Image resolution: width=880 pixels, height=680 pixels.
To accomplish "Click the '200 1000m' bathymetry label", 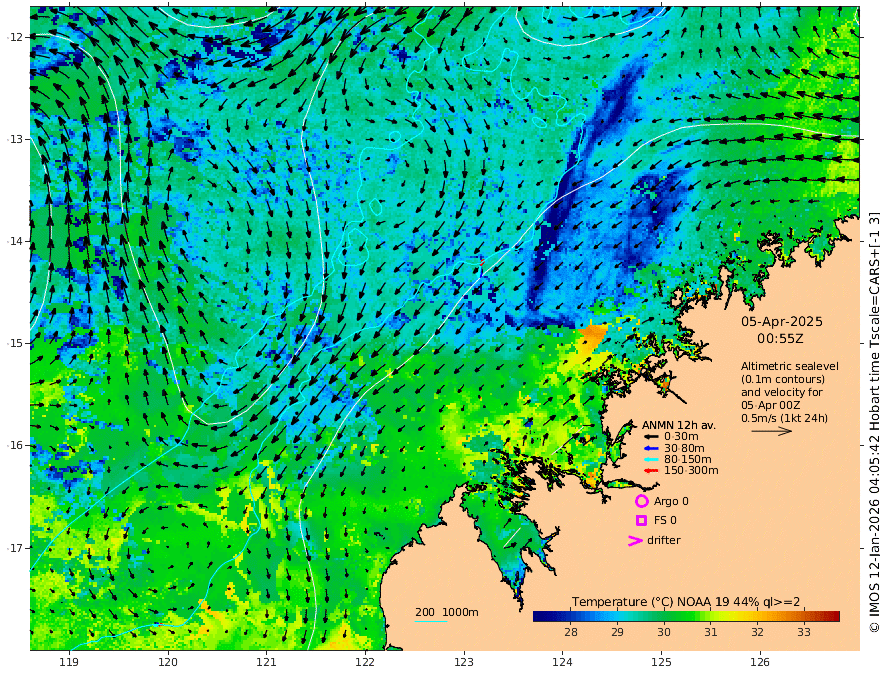I will click(x=447, y=612).
